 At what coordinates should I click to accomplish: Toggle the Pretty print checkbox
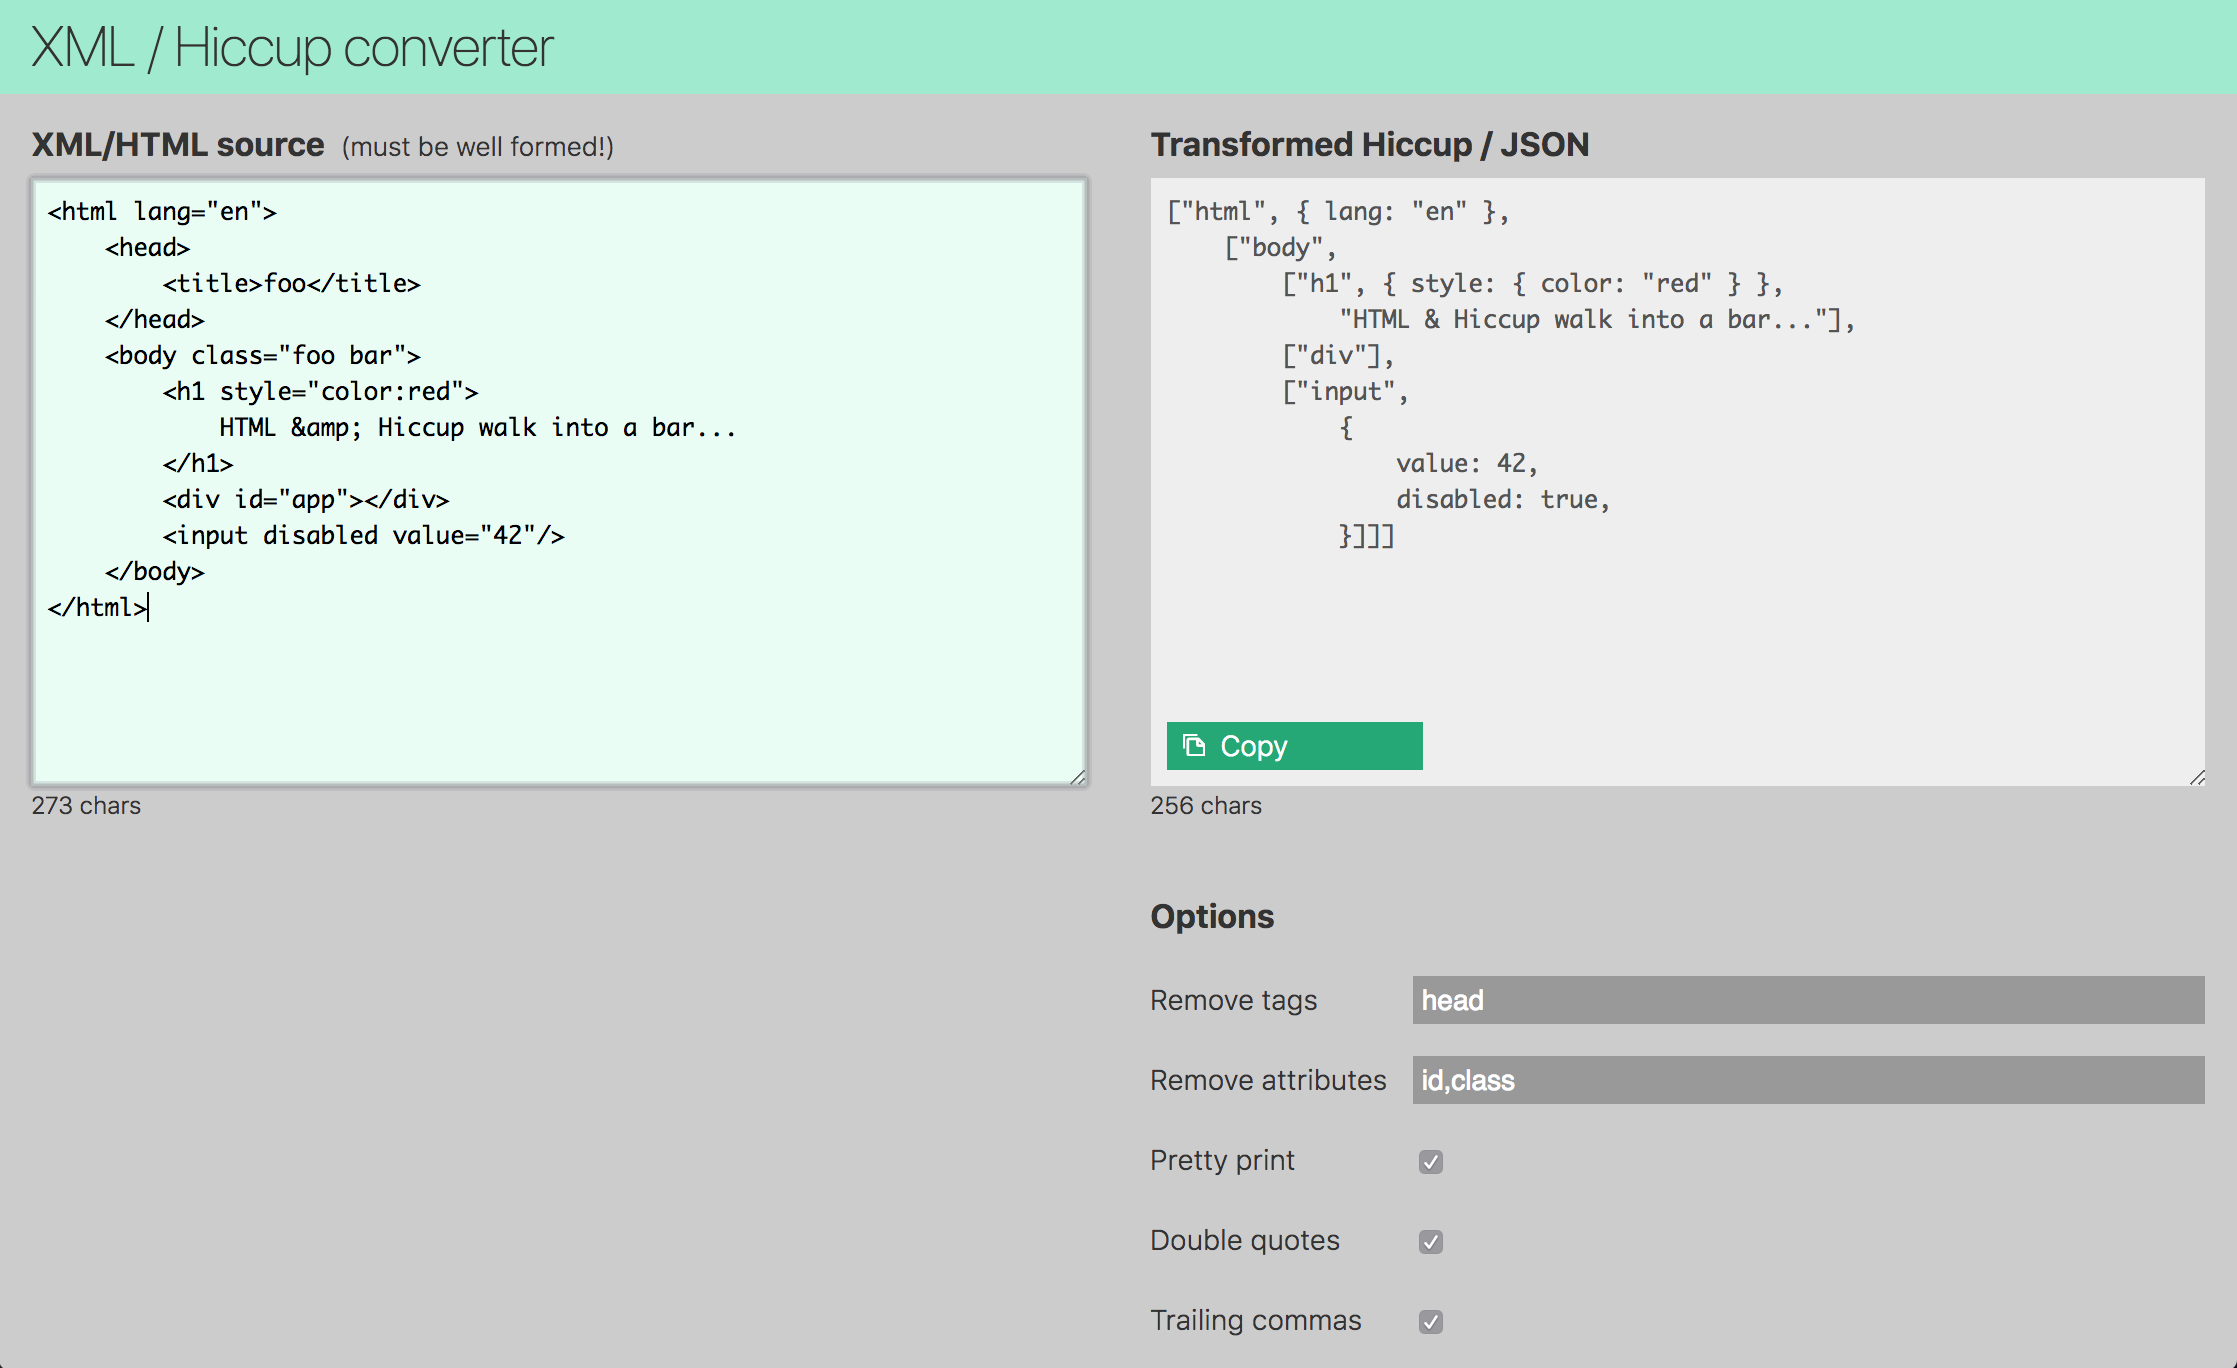pyautogui.click(x=1430, y=1161)
